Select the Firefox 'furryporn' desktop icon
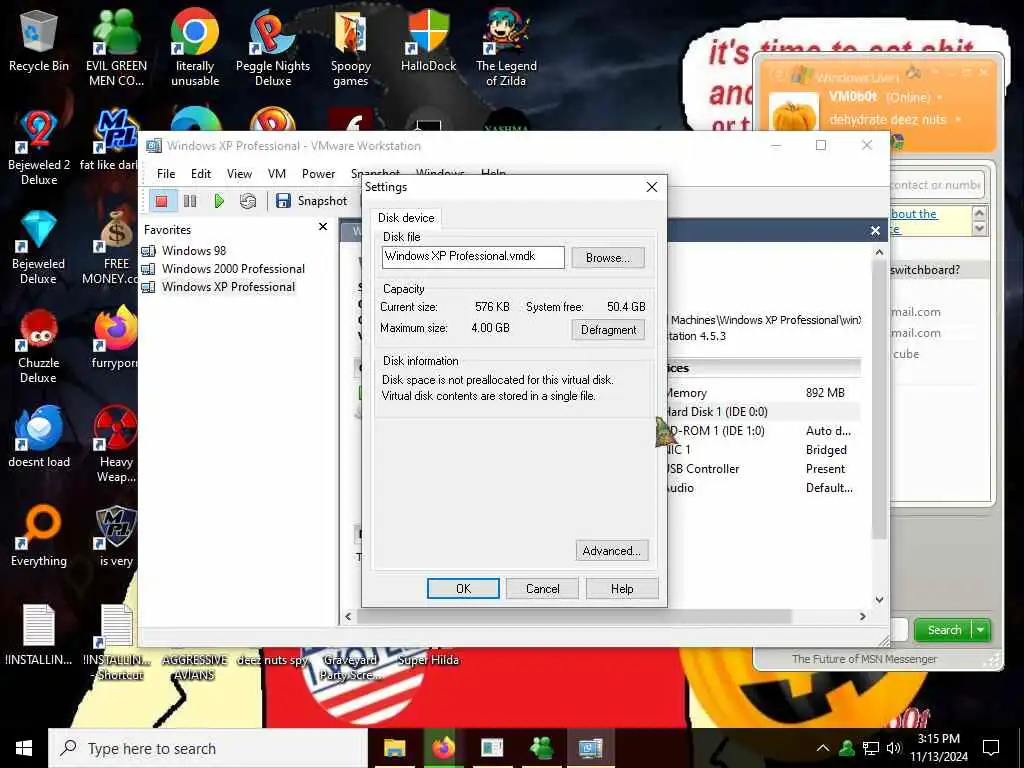The image size is (1024, 768). [115, 338]
